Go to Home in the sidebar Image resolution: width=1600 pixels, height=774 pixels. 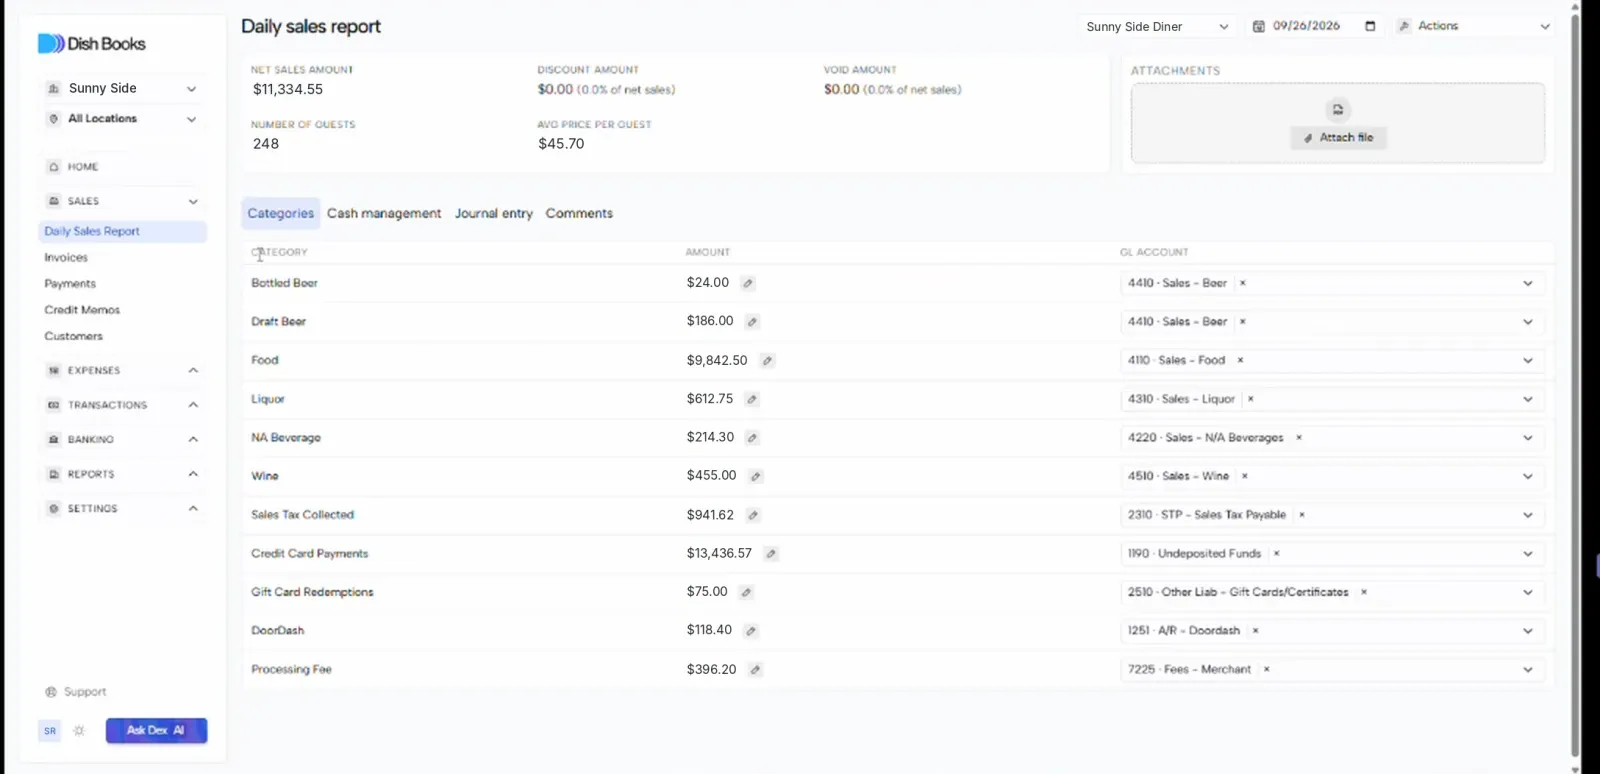pos(83,167)
